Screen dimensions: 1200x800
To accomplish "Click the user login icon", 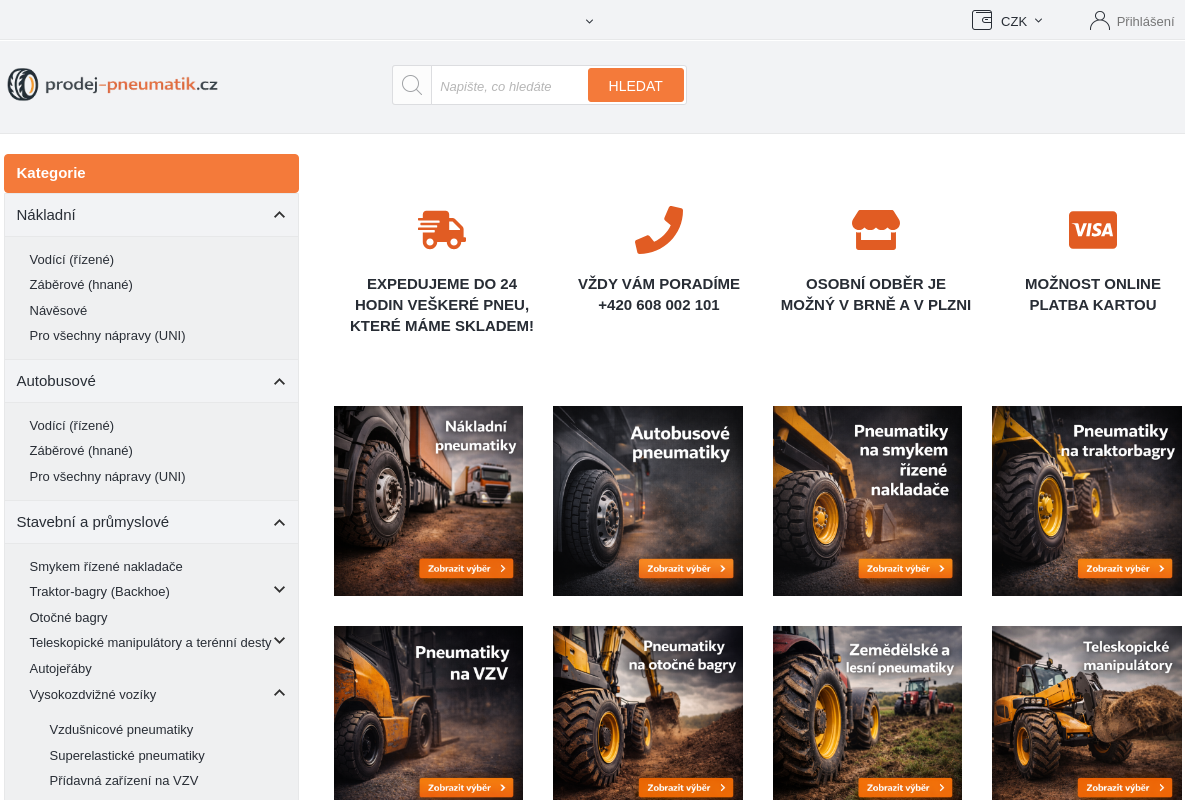I will click(1100, 20).
